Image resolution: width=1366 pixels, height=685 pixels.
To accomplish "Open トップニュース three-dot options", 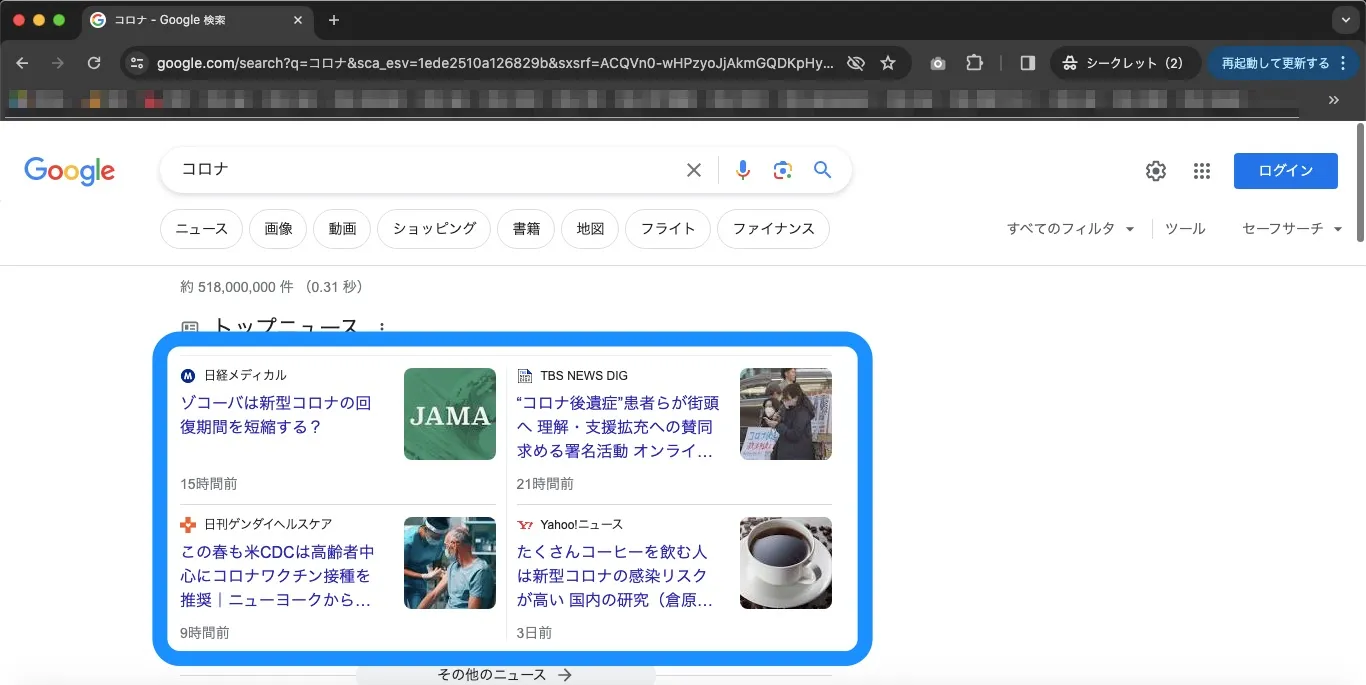I will pos(381,327).
